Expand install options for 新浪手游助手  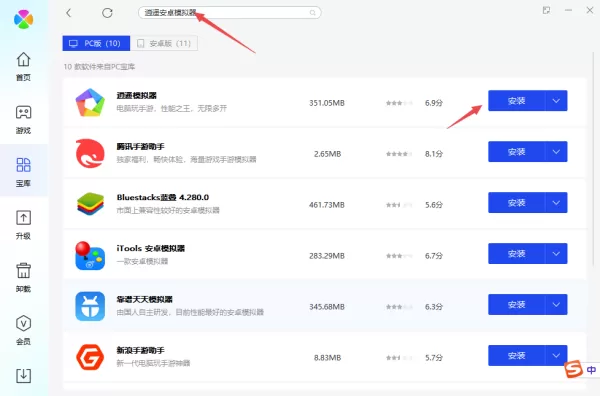(x=556, y=355)
